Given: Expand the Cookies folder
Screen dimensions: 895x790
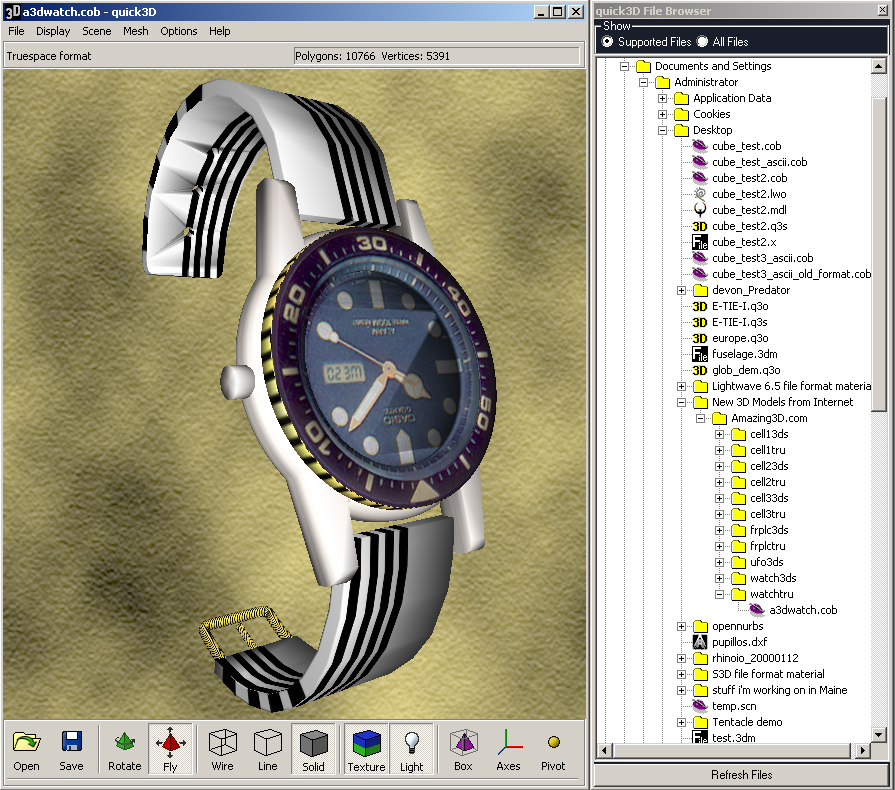Looking at the screenshot, I should [662, 114].
